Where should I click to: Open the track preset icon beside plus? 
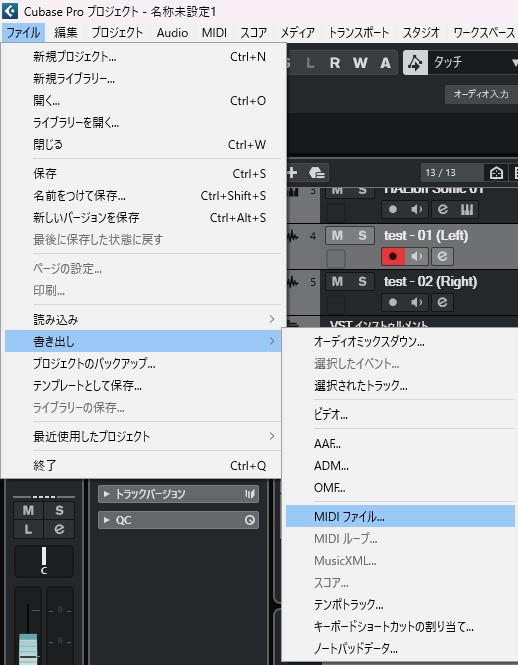(x=317, y=173)
